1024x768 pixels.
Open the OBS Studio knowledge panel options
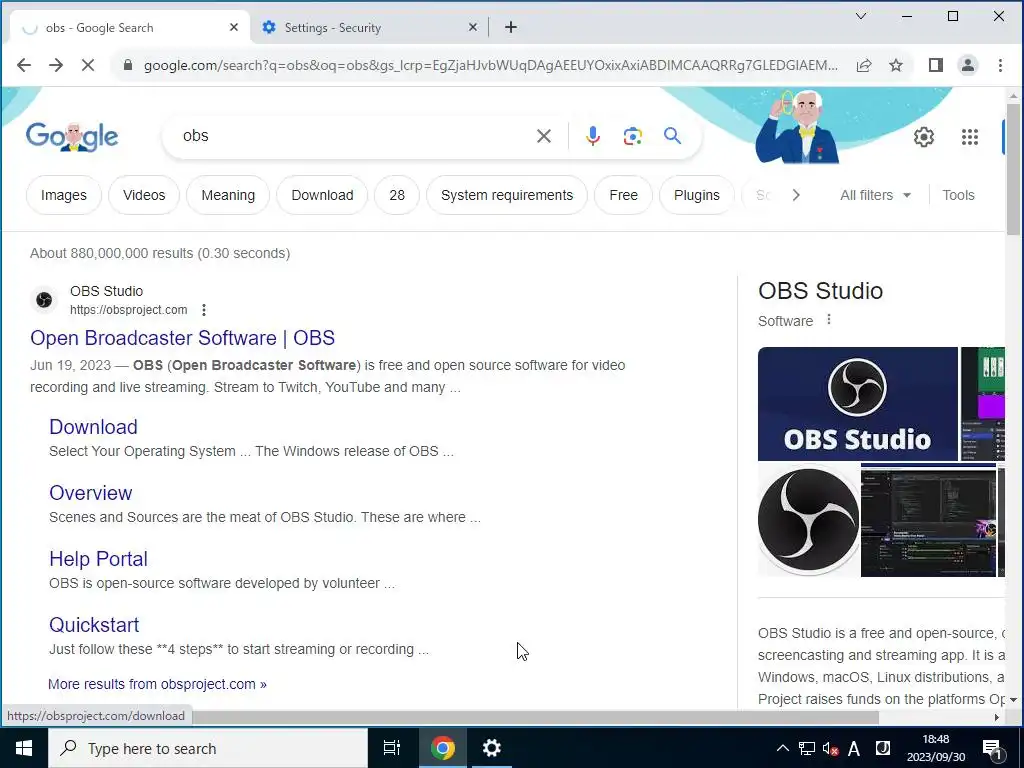pyautogui.click(x=829, y=319)
